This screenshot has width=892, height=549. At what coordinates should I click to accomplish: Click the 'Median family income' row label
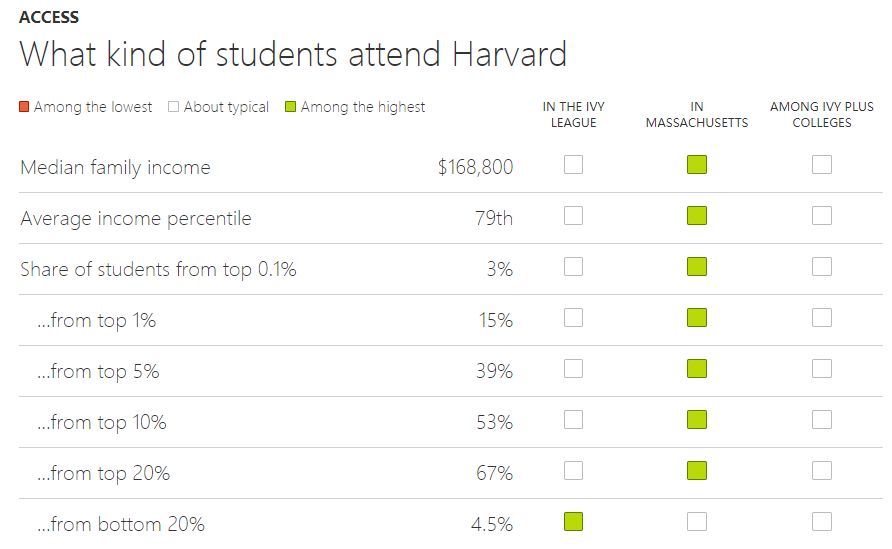pos(115,167)
